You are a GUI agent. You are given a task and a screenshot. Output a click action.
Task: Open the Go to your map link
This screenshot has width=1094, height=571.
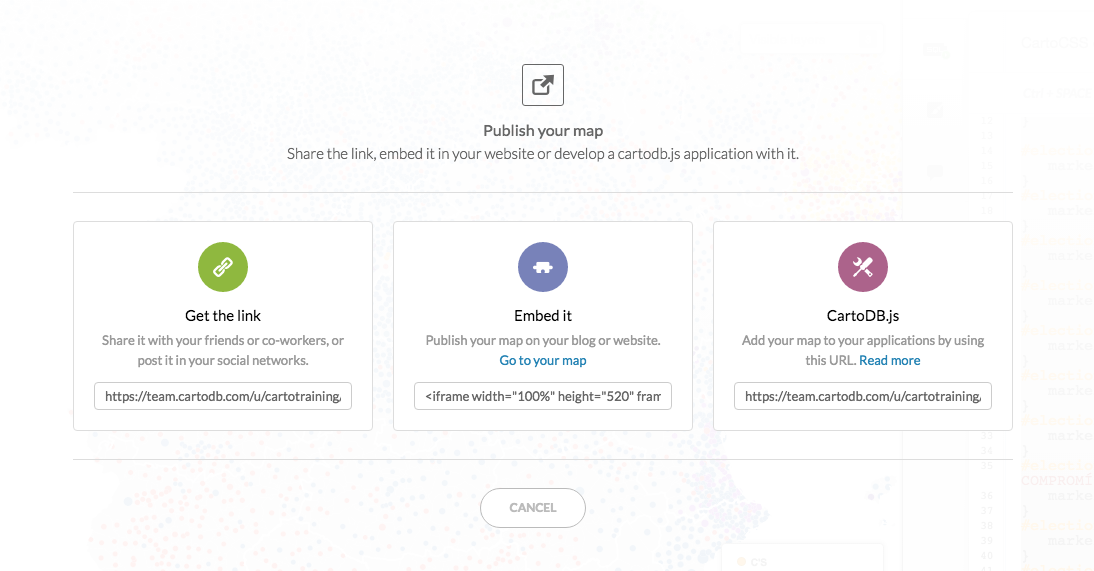click(543, 360)
